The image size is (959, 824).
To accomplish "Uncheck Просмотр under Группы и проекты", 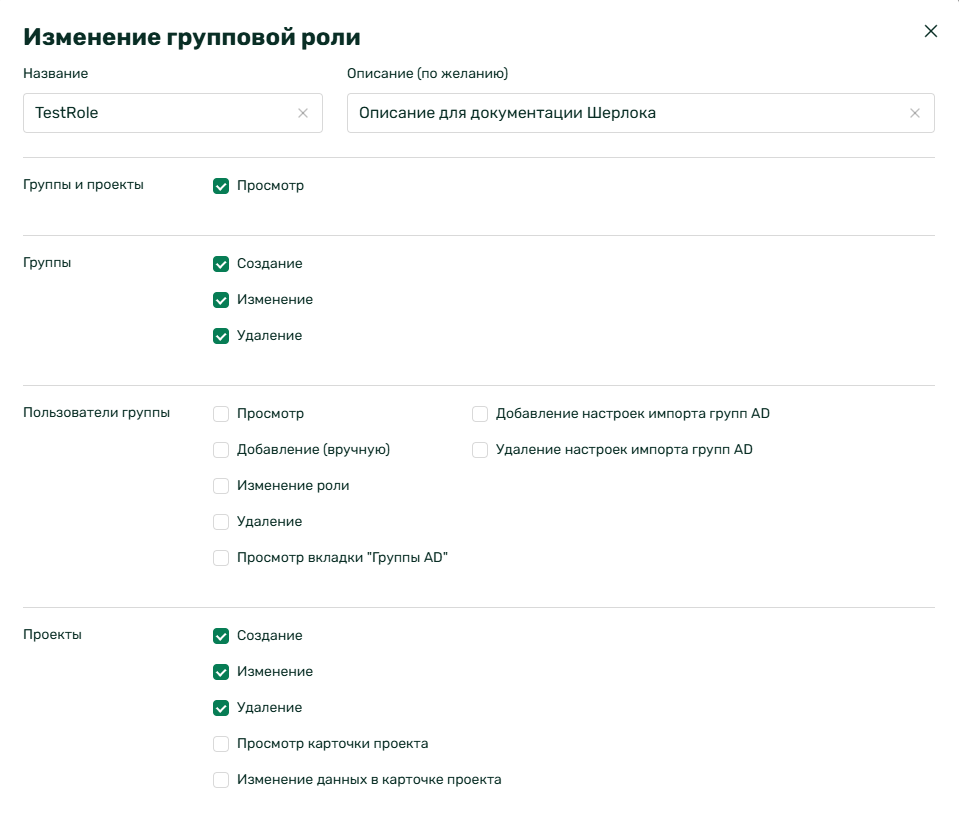I will [x=221, y=186].
